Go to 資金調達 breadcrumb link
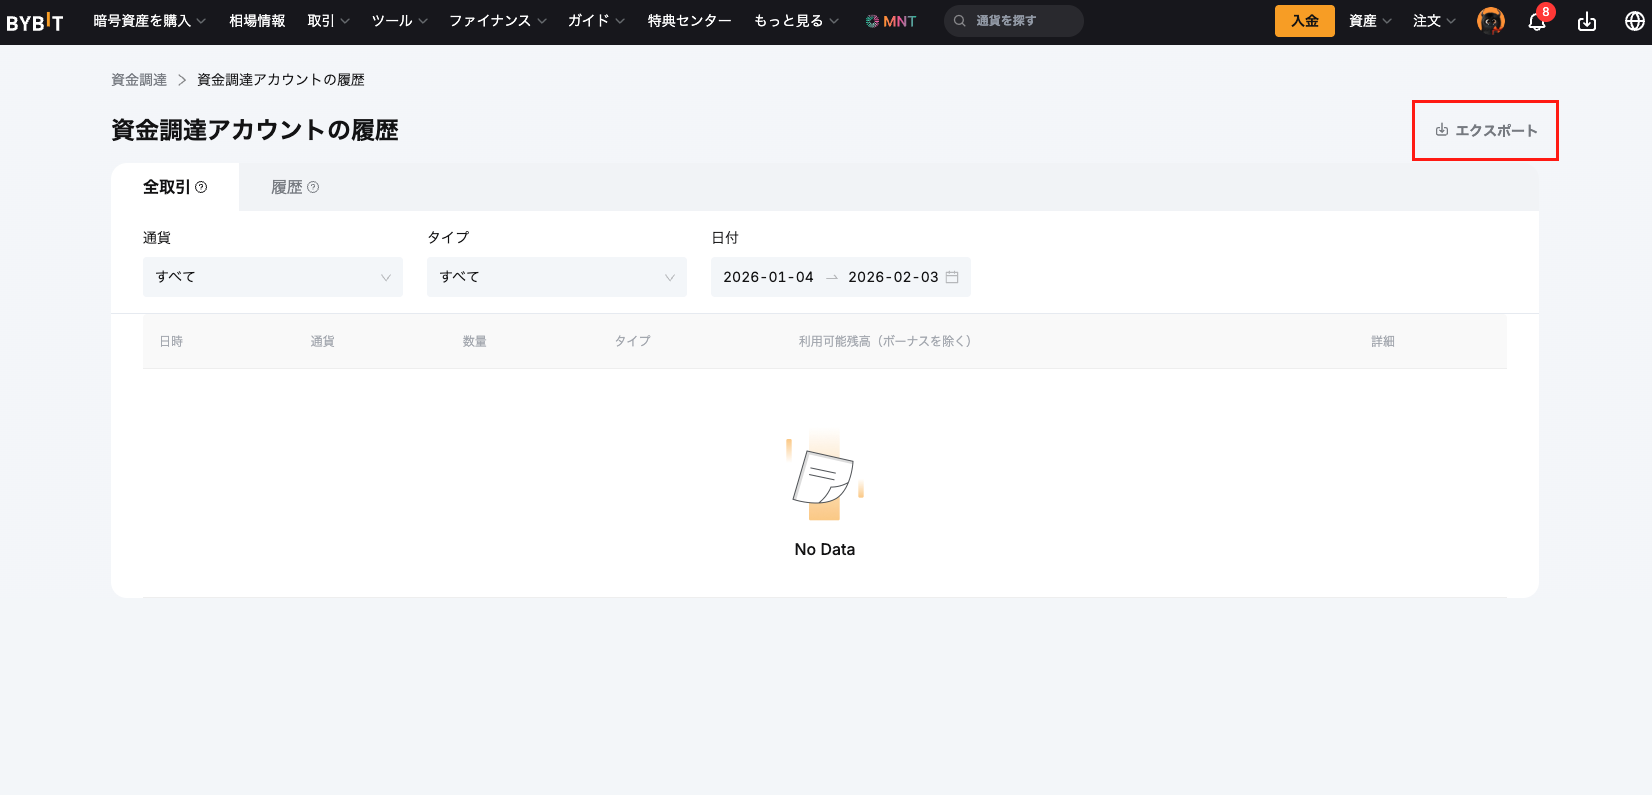Screen dimensions: 1652x795 pos(139,80)
